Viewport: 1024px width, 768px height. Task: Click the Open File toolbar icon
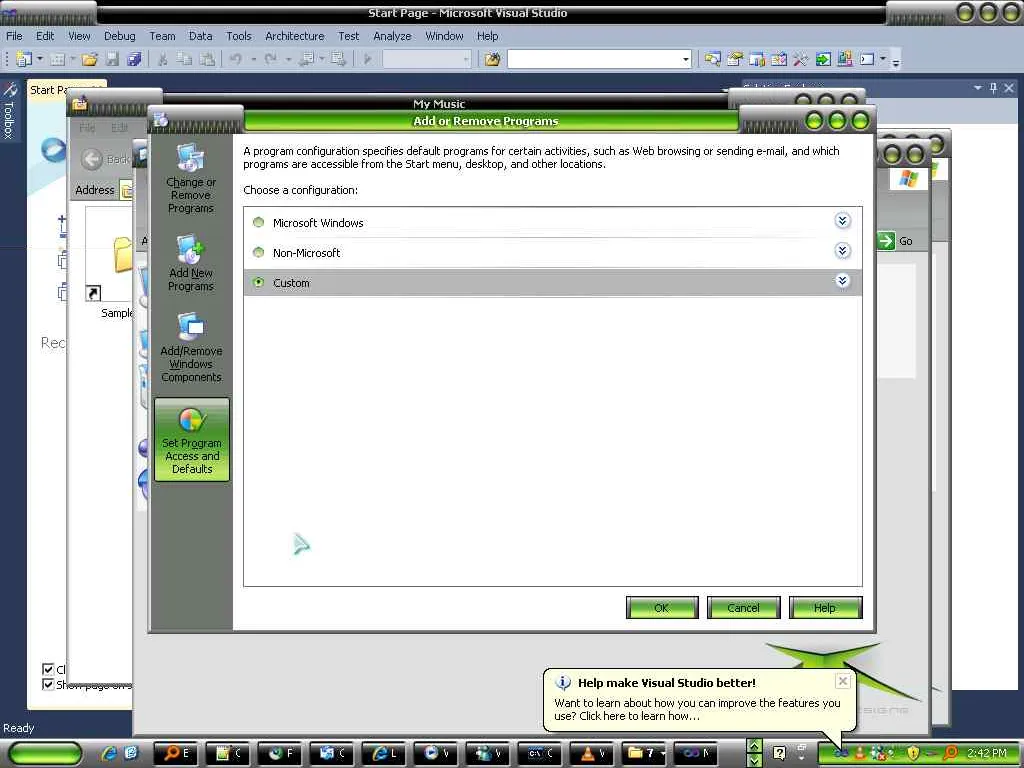click(90, 59)
